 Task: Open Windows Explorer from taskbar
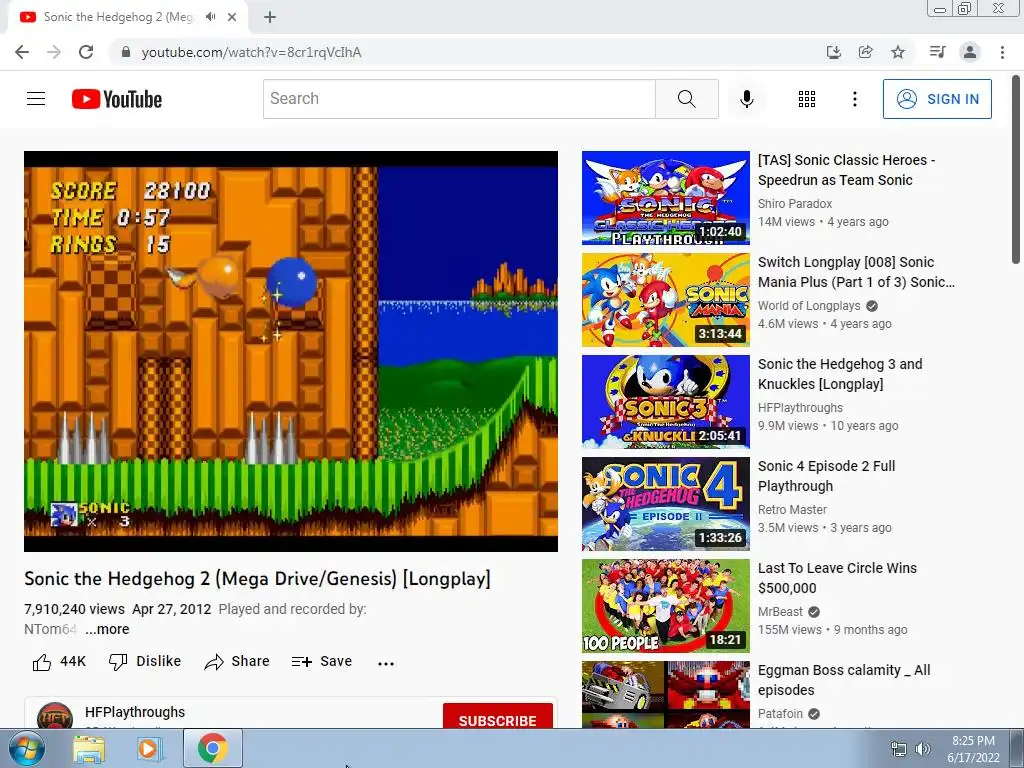[88, 748]
